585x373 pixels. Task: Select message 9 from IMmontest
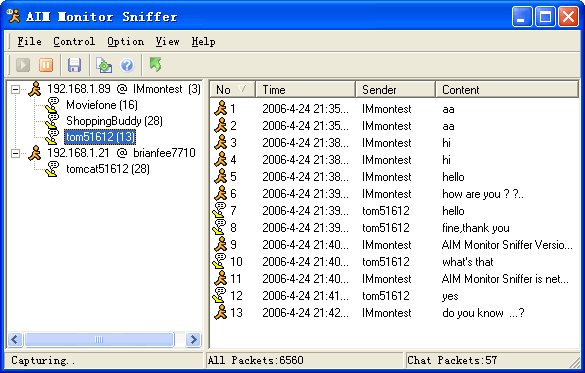point(394,245)
